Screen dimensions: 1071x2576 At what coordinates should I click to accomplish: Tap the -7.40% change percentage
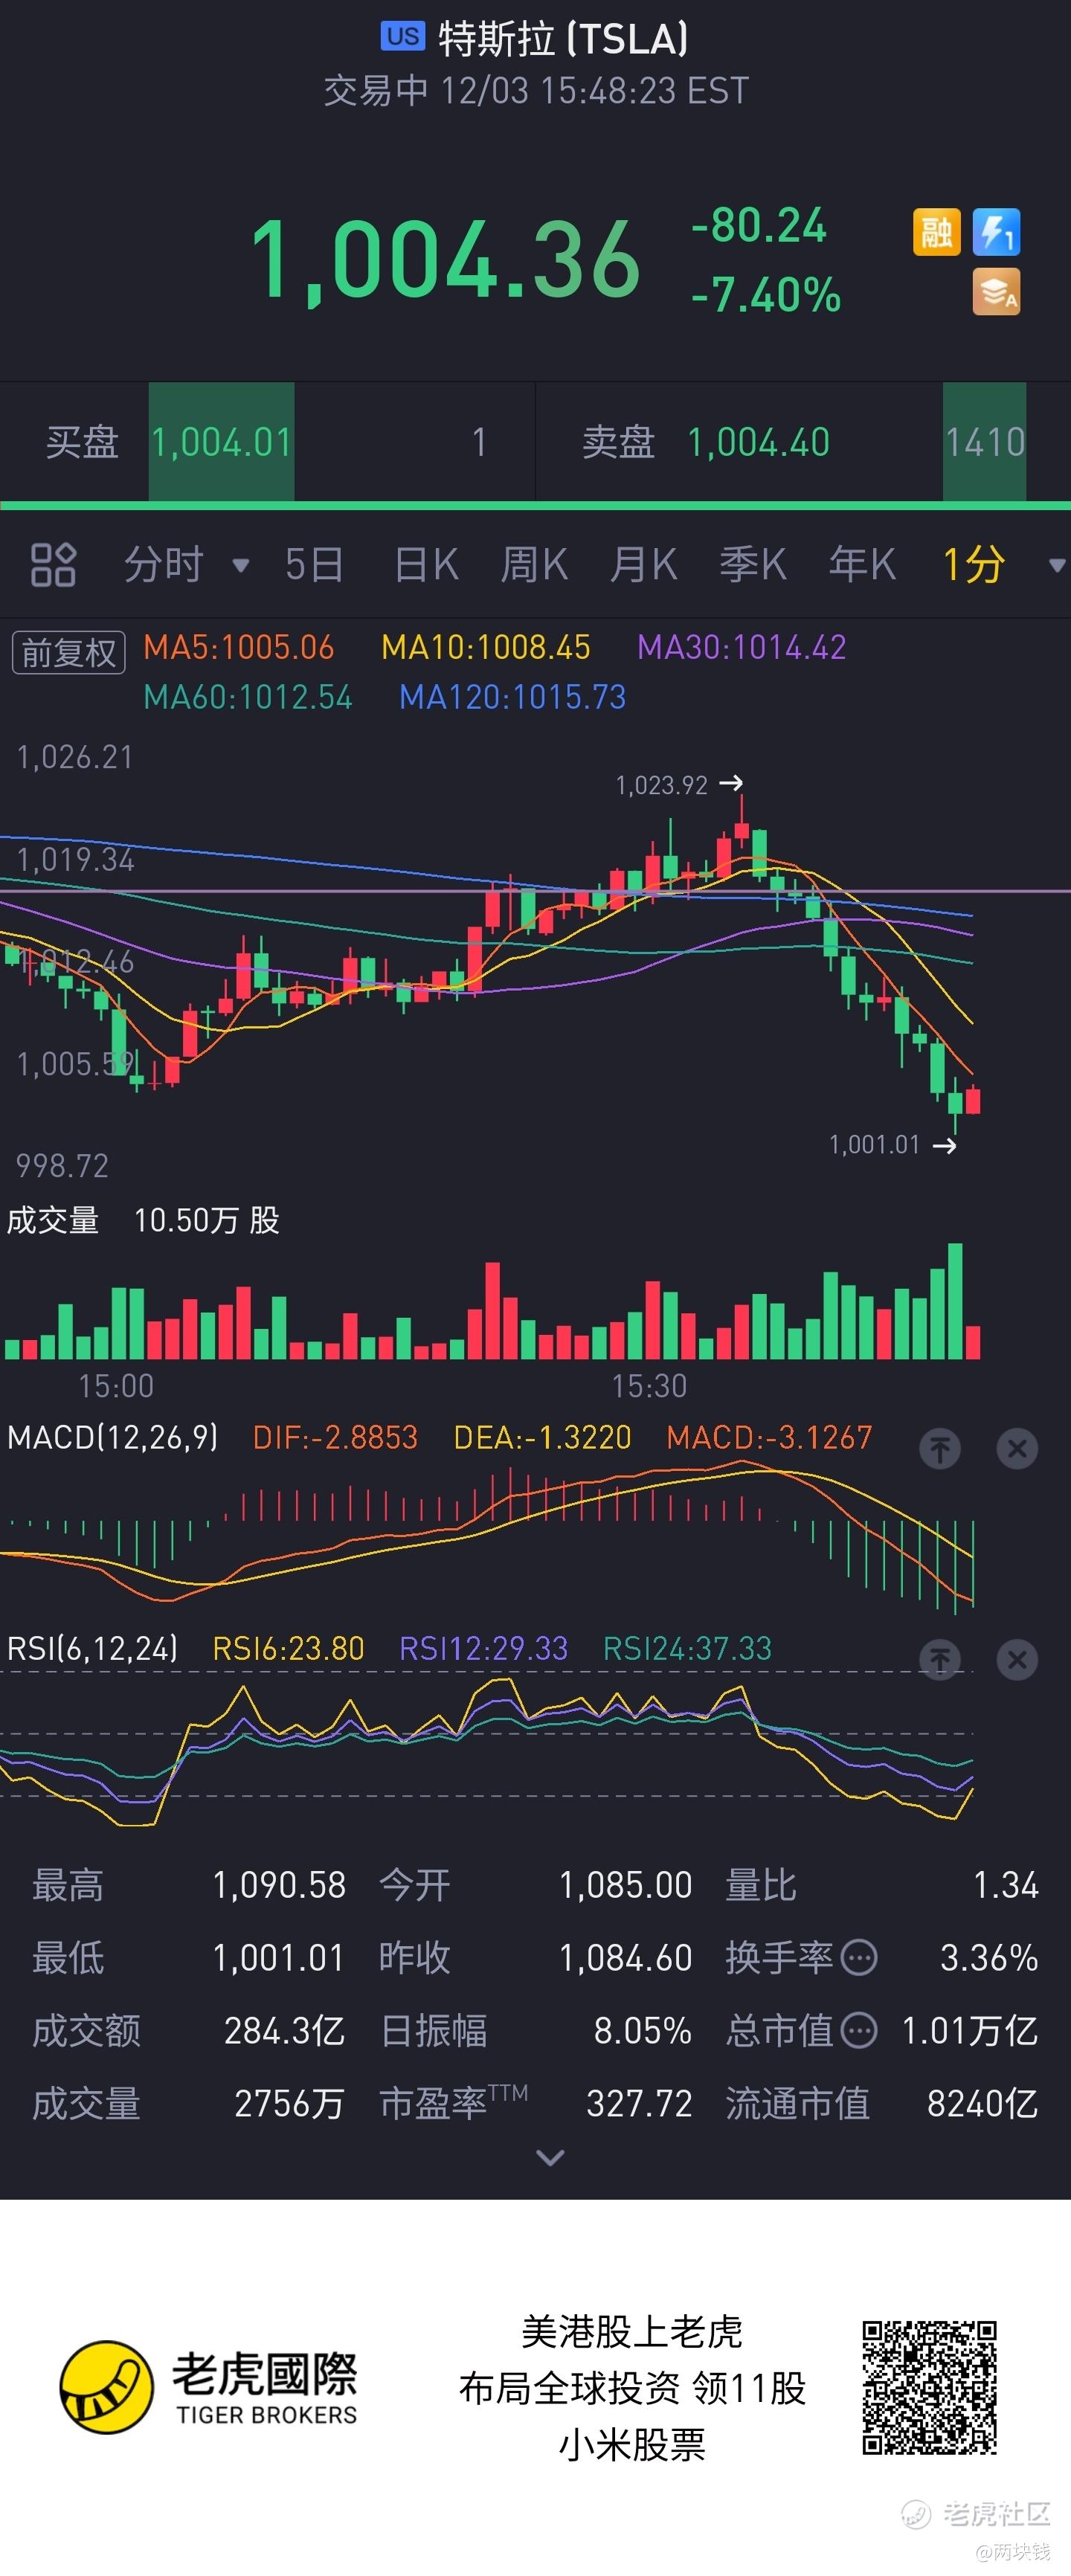point(766,295)
